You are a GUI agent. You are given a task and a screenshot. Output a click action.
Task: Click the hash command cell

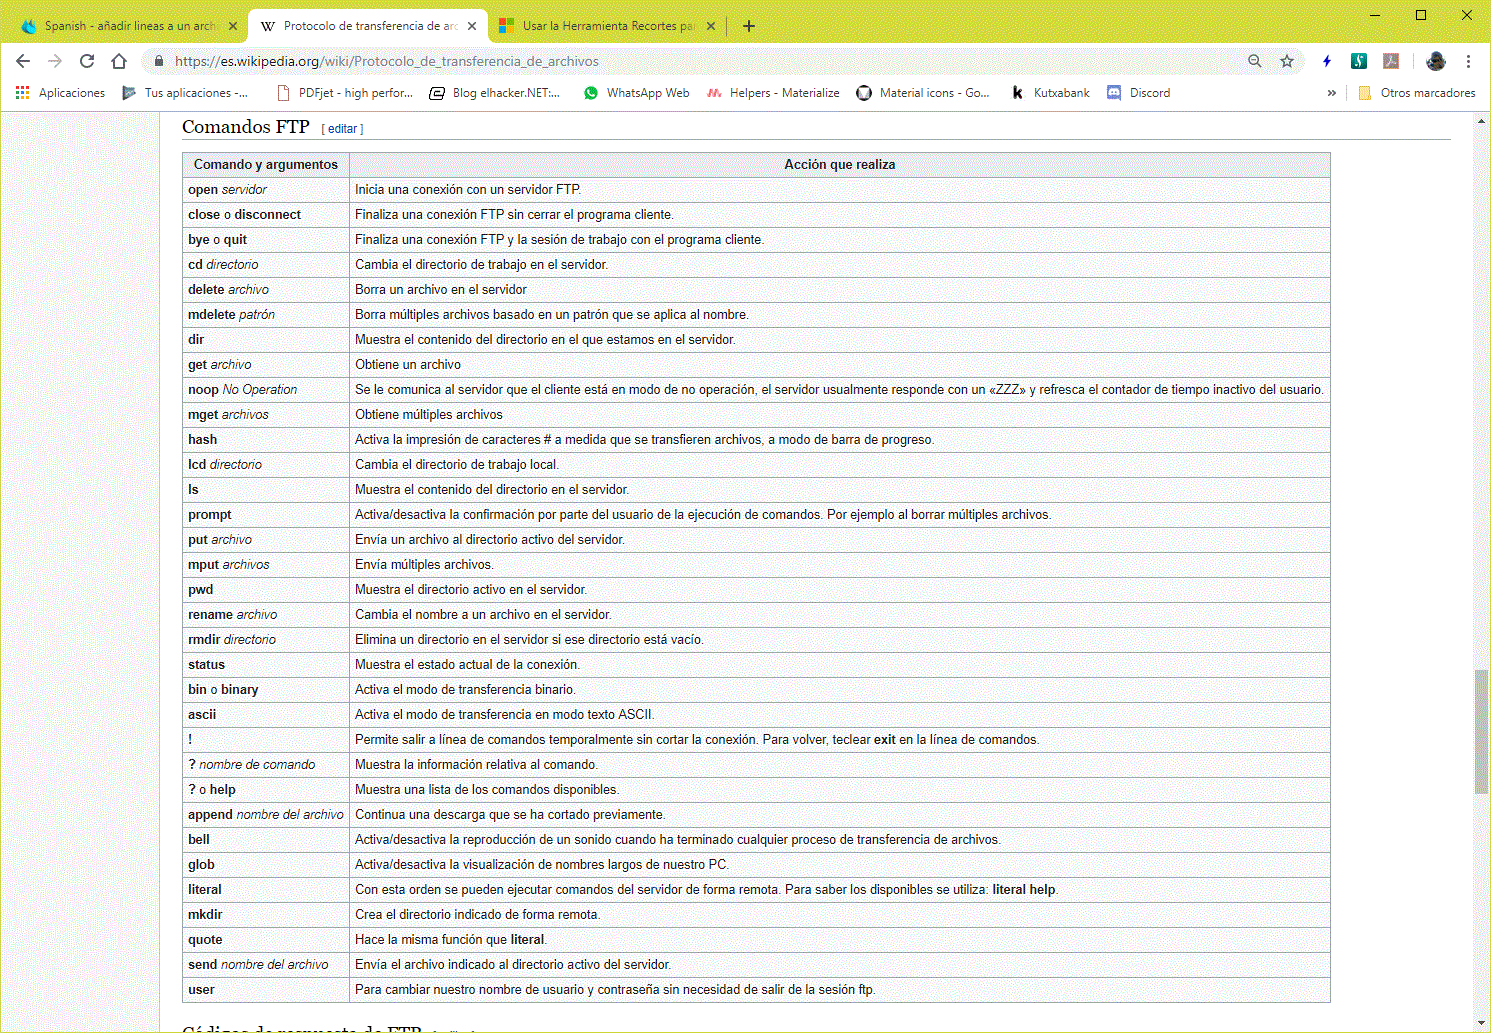(266, 440)
